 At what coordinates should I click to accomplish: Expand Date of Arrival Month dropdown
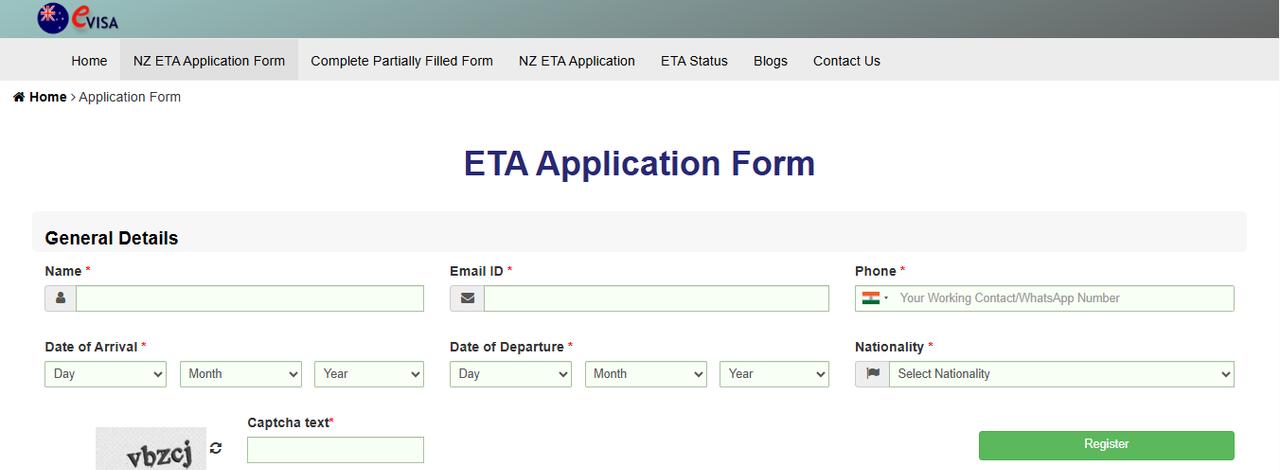pyautogui.click(x=241, y=374)
